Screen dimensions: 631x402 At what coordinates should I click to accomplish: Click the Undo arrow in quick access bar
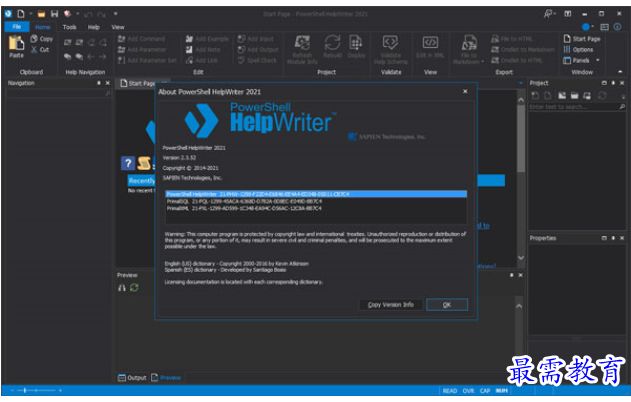(x=88, y=14)
